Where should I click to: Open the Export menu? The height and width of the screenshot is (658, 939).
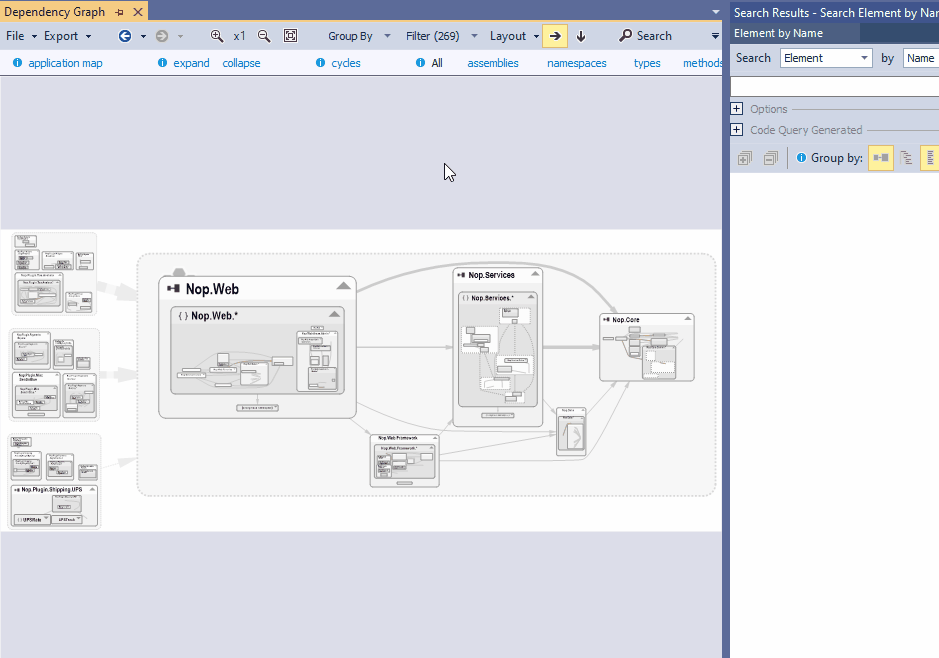click(62, 36)
